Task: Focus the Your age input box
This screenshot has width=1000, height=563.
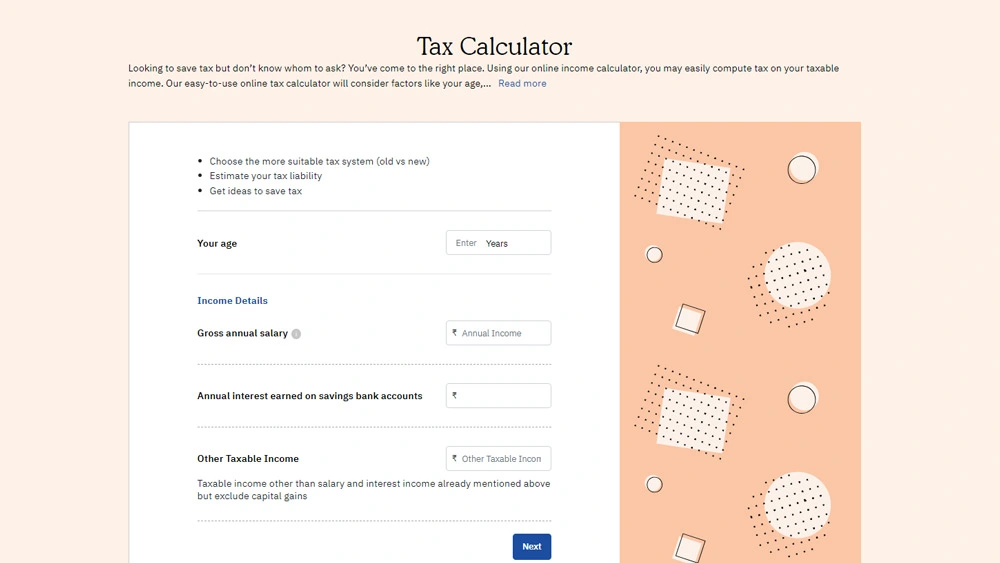Action: point(498,243)
